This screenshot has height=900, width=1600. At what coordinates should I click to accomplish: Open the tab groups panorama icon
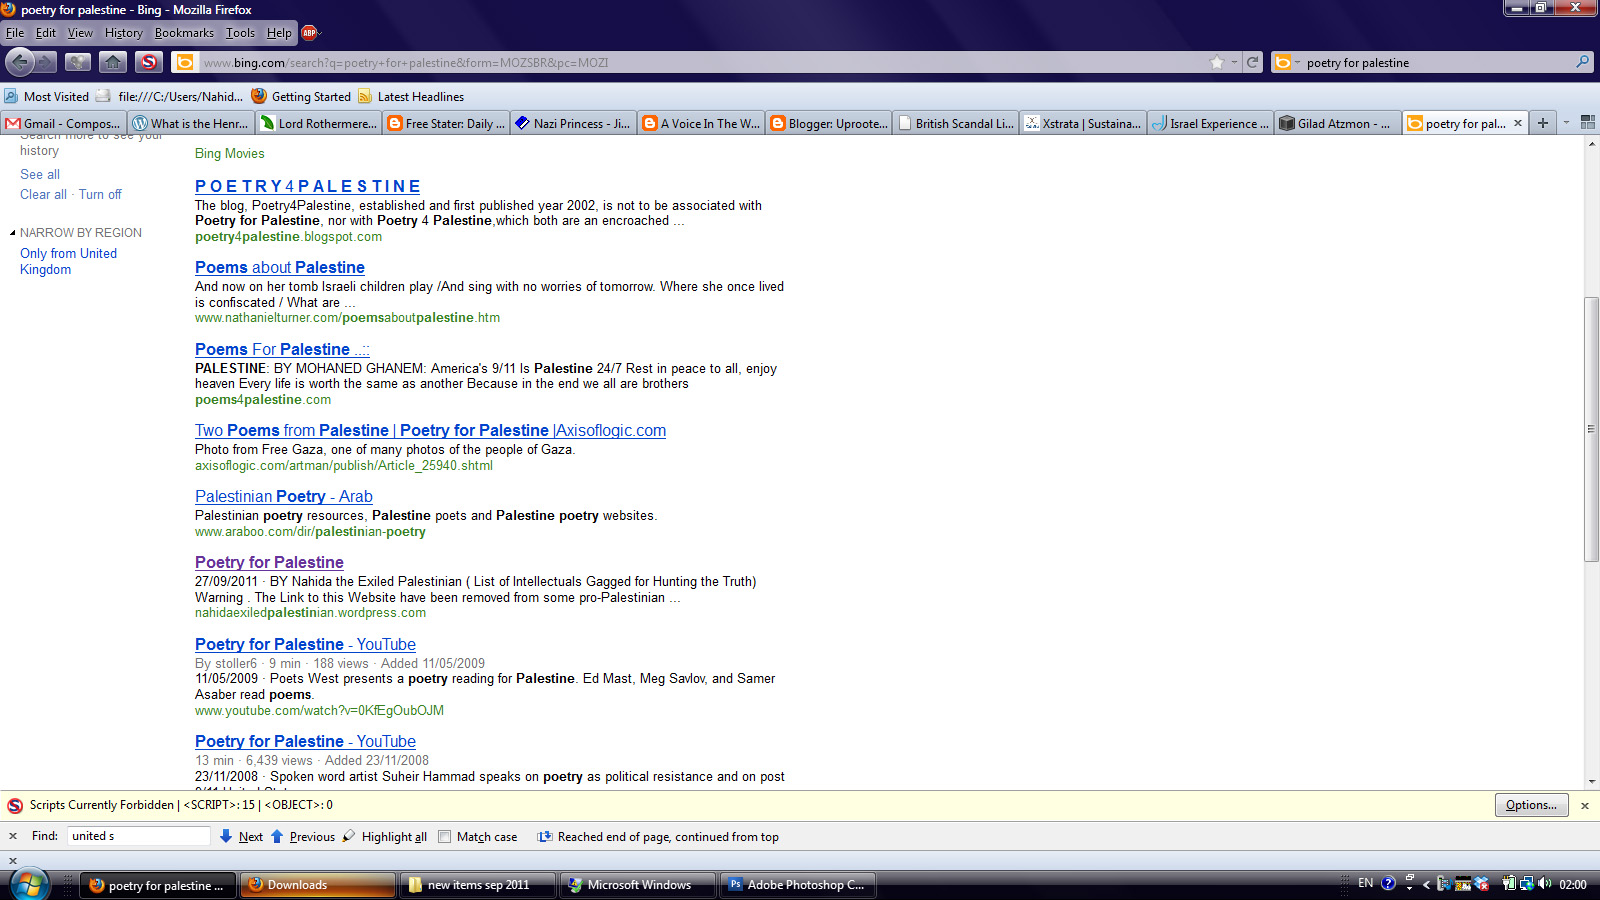pyautogui.click(x=1587, y=123)
